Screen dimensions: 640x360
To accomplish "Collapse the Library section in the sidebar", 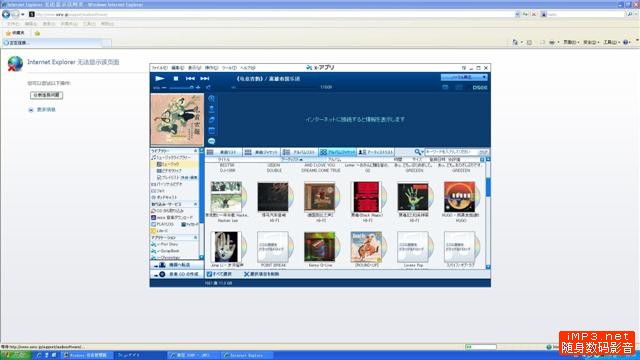I will 196,151.
